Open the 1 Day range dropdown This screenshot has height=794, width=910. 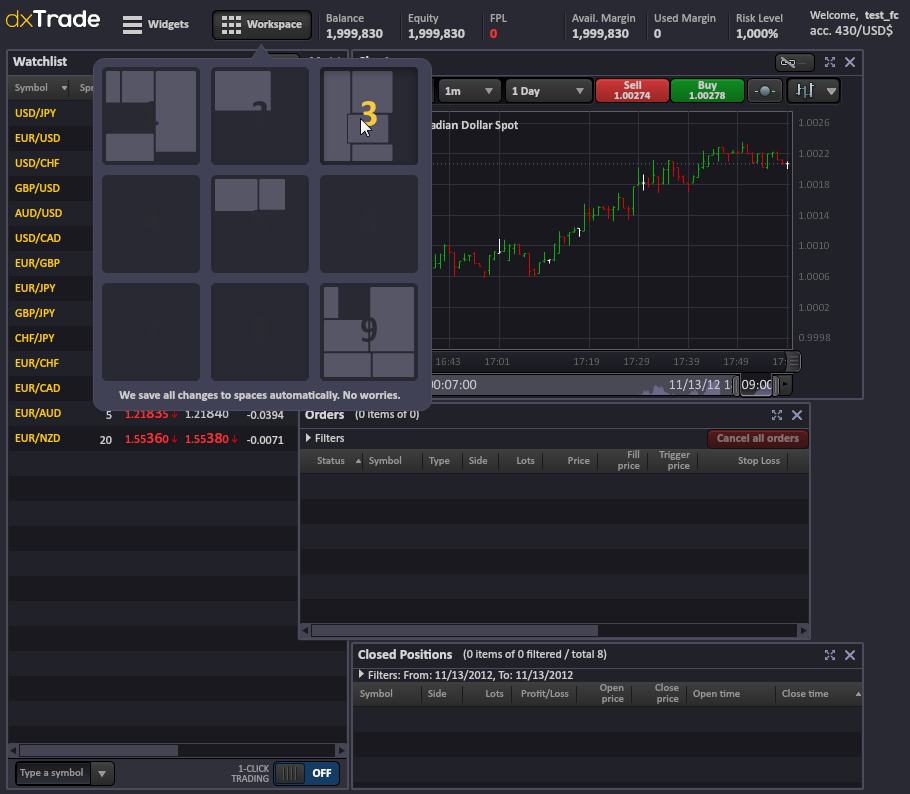tap(549, 91)
